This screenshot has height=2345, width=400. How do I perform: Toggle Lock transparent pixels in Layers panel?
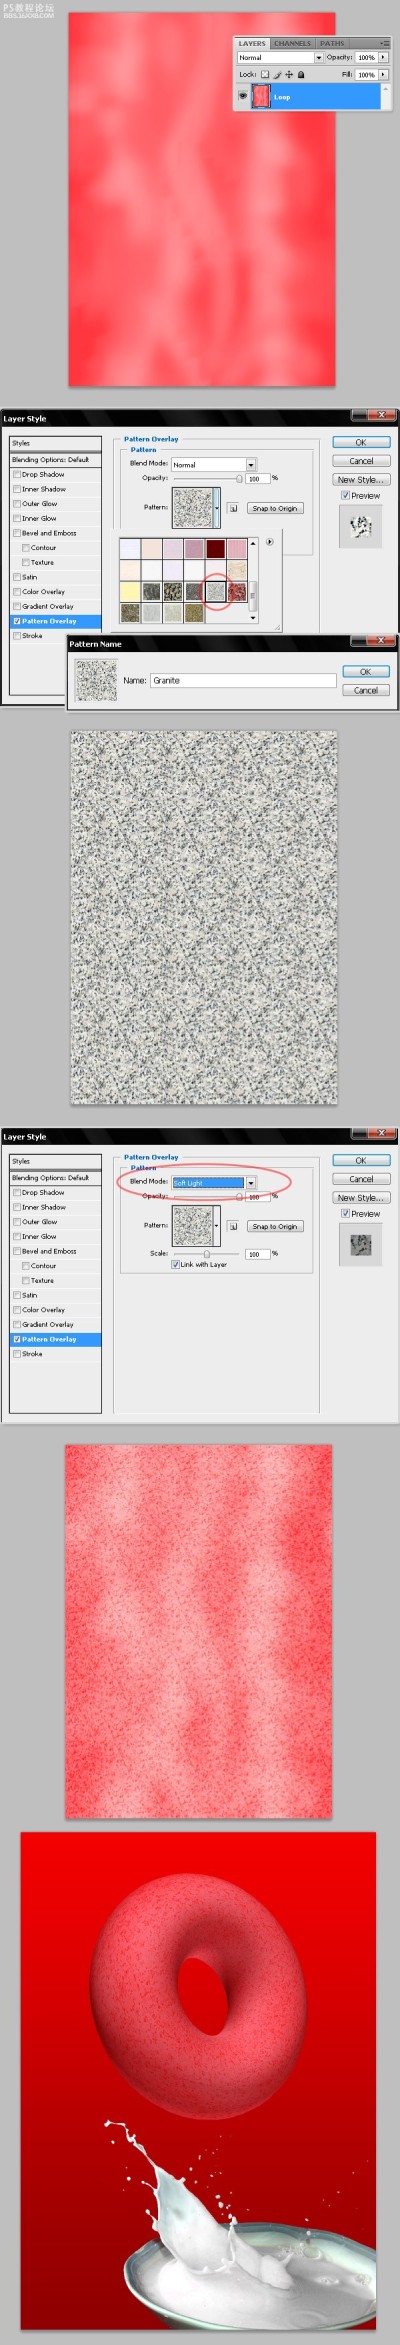pyautogui.click(x=265, y=74)
